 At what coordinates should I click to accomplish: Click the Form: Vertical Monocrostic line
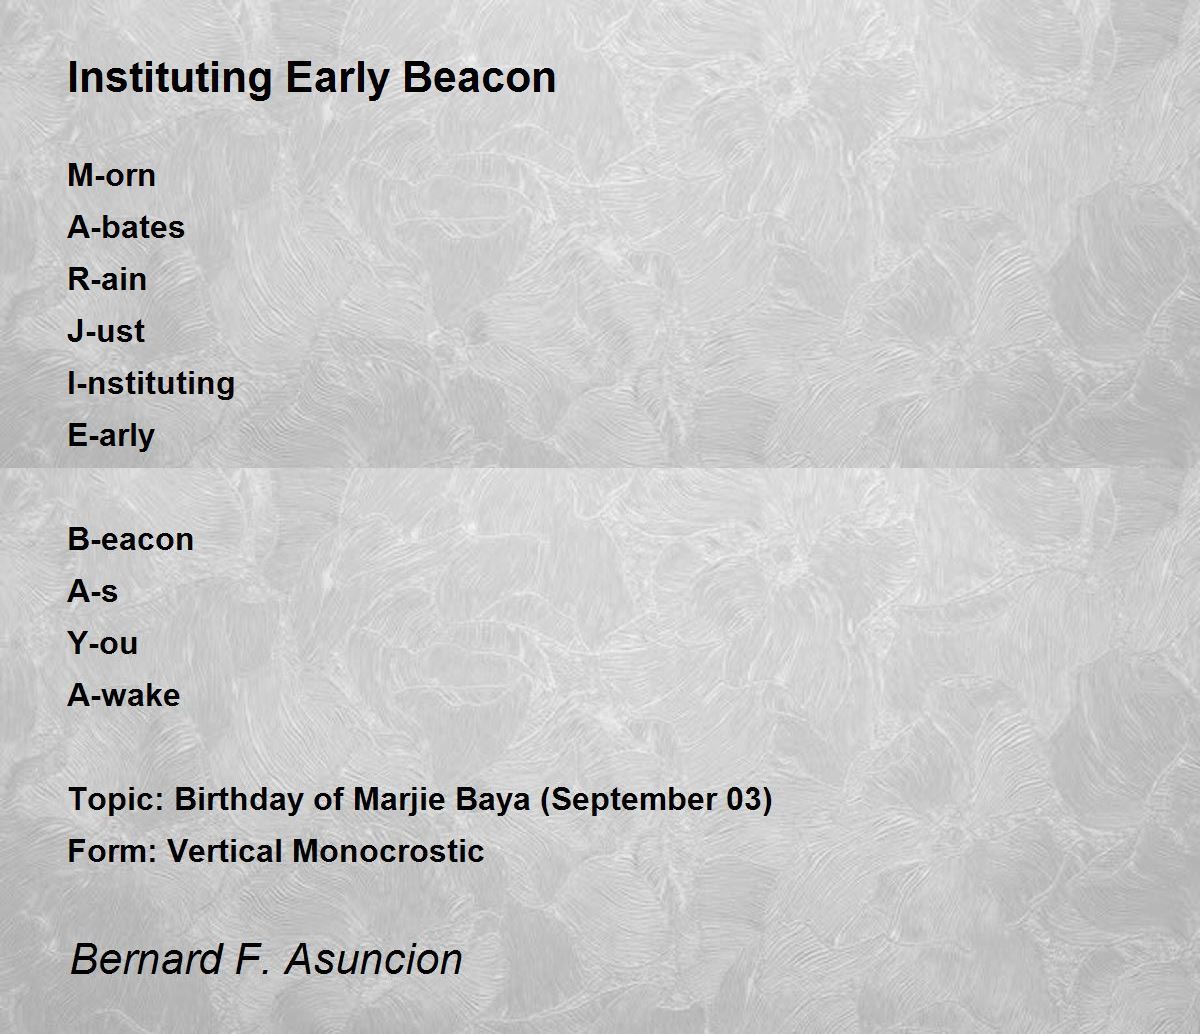pos(276,851)
